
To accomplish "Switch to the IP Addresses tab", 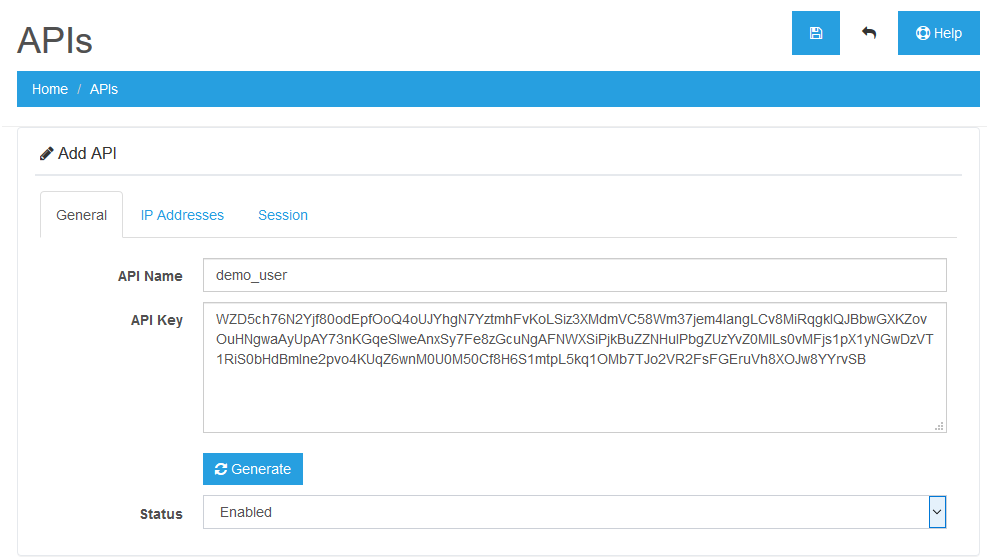I will click(x=182, y=215).
